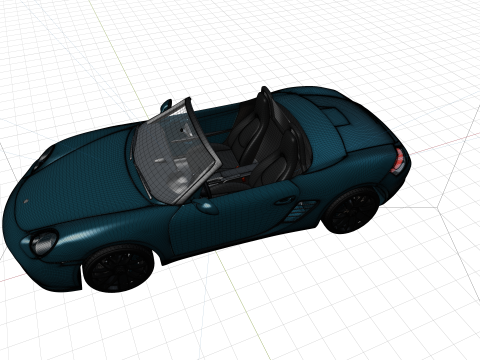Viewport: 480px width, 360px height.
Task: Click the small emblem on the hood
Action: click(26, 201)
